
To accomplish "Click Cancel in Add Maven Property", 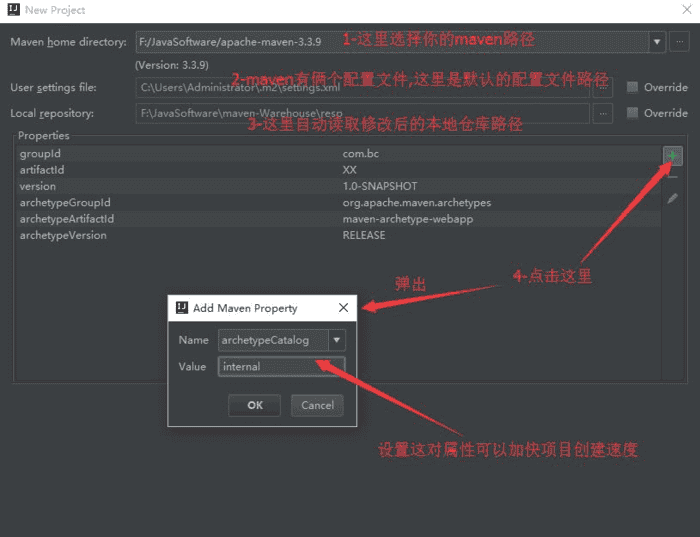I will click(x=317, y=405).
